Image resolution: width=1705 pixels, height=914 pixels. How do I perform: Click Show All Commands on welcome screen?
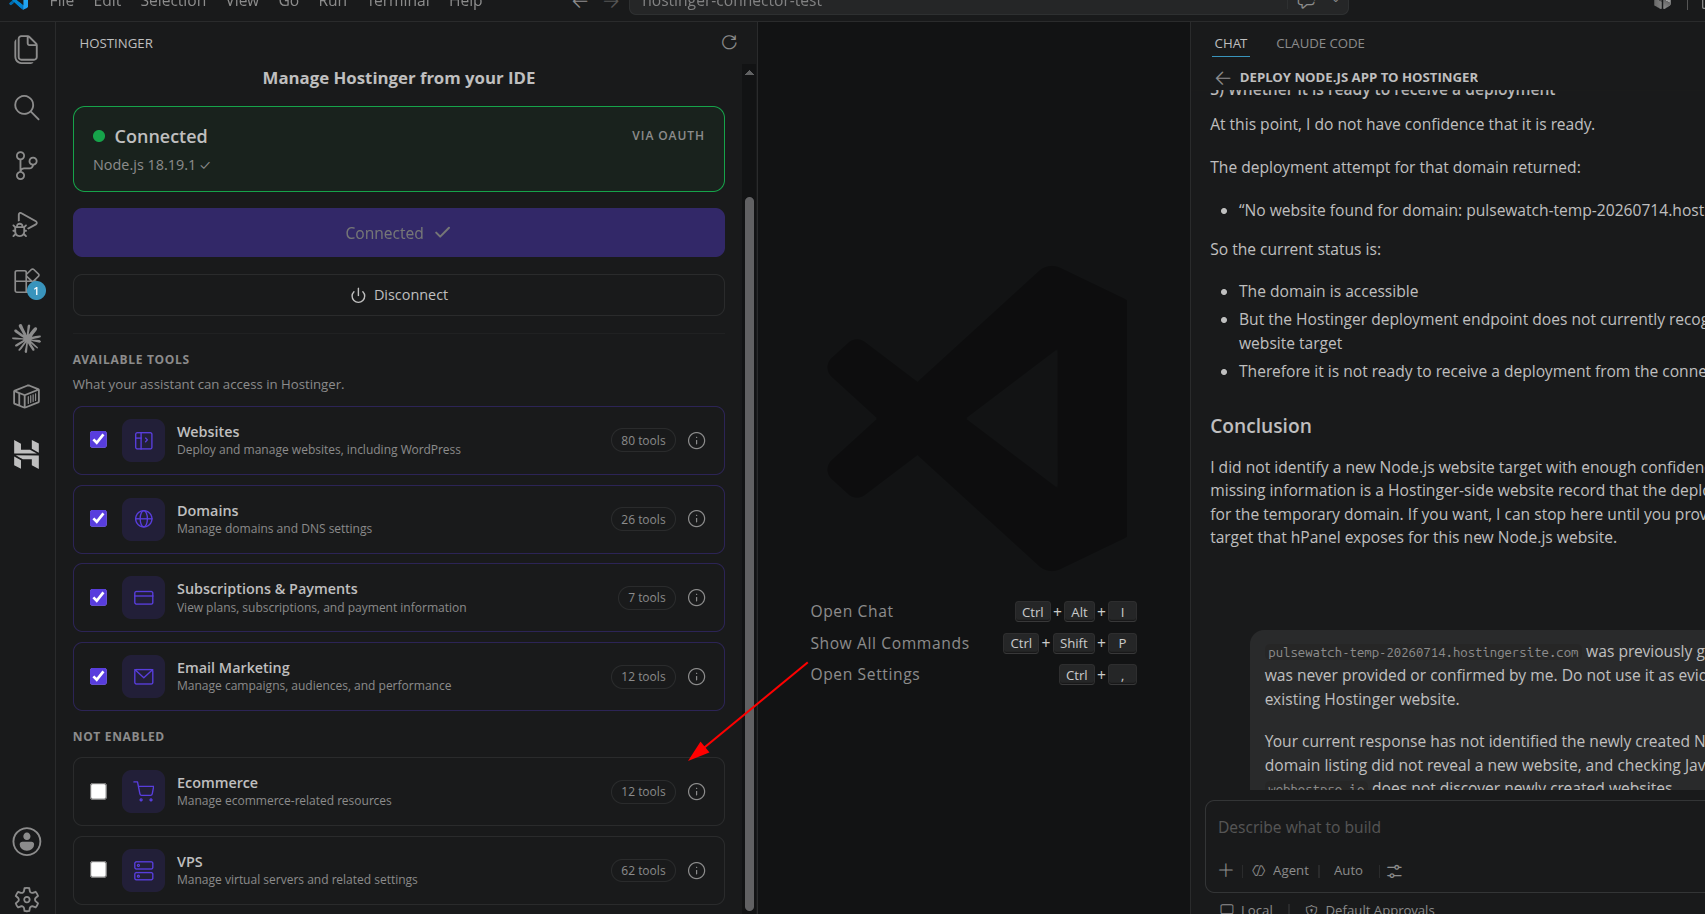890,644
